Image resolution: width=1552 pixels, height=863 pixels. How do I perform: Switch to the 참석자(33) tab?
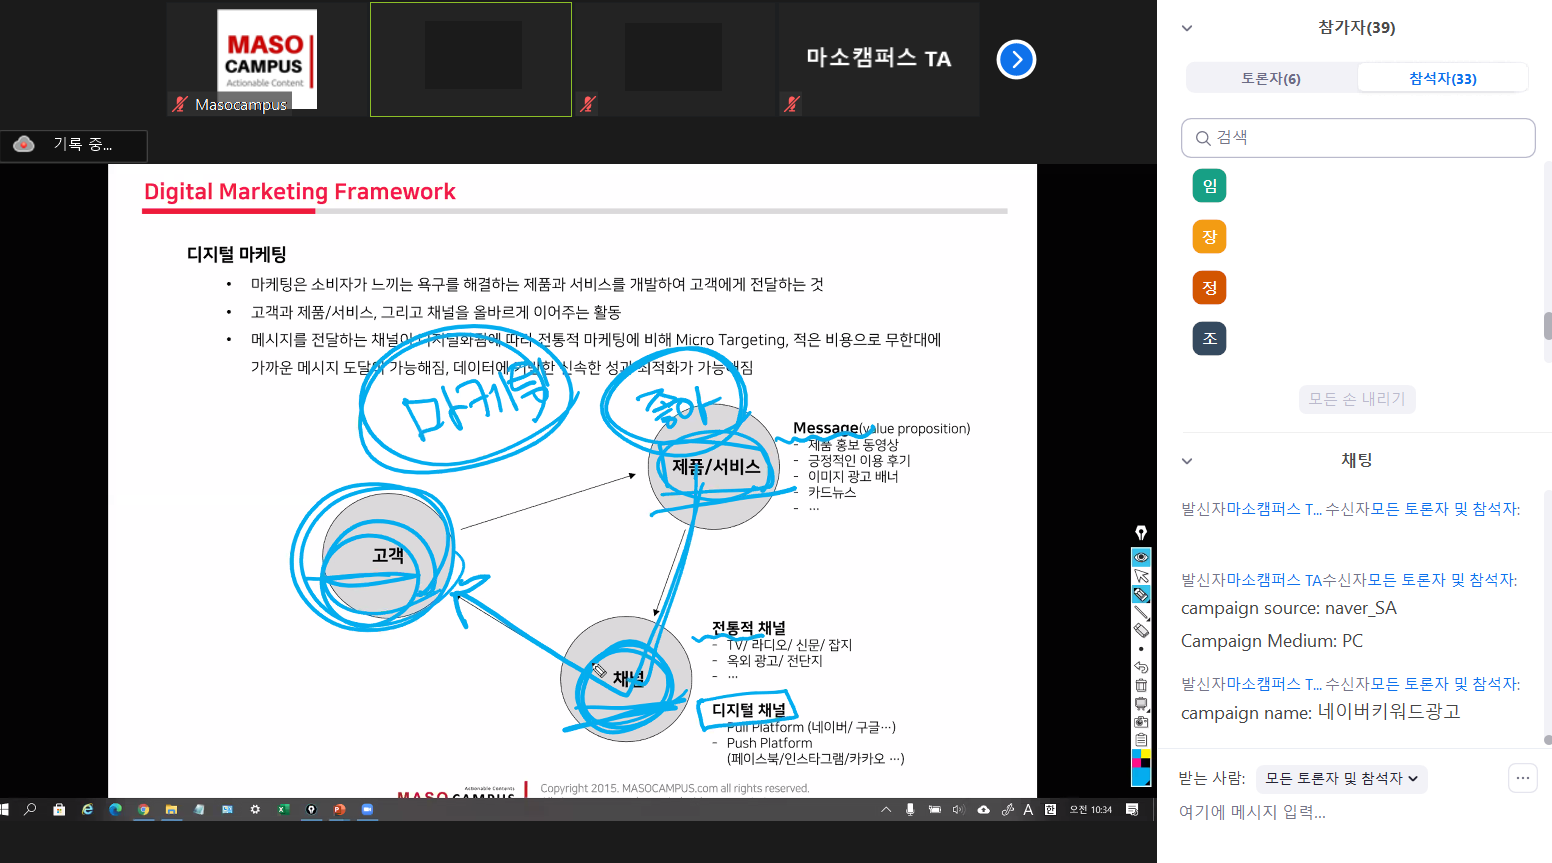1442,78
